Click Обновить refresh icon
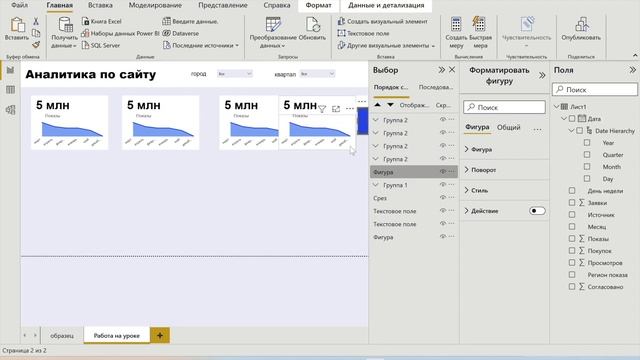640x360 pixels. 313,24
